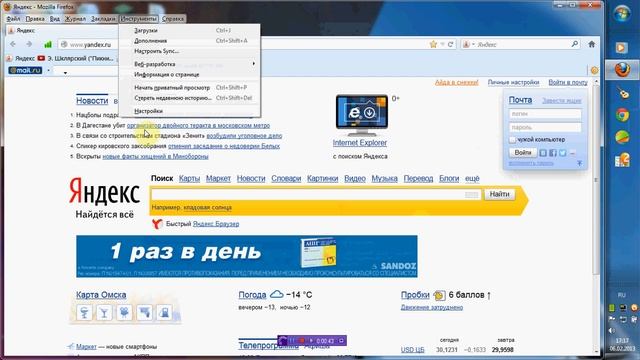640x360 pixels.
Task: Focus the логин input field
Action: click(545, 114)
